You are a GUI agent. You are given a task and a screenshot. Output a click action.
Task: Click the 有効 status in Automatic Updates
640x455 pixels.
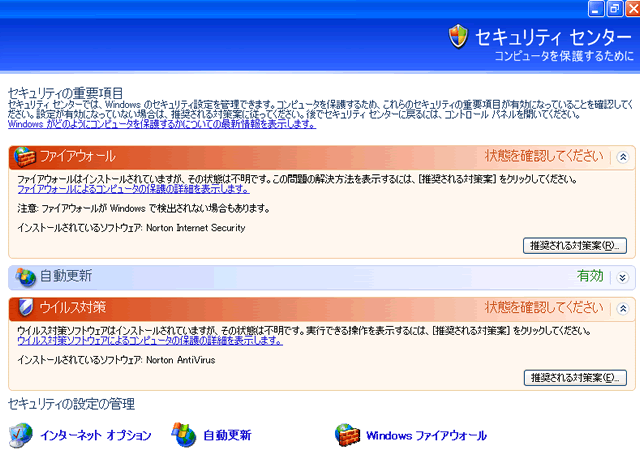click(590, 276)
